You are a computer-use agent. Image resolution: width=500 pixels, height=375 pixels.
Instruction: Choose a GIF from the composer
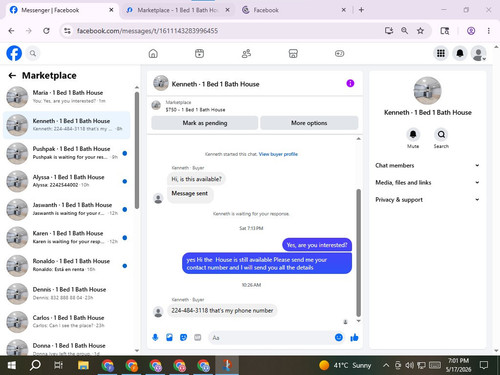[x=198, y=338]
